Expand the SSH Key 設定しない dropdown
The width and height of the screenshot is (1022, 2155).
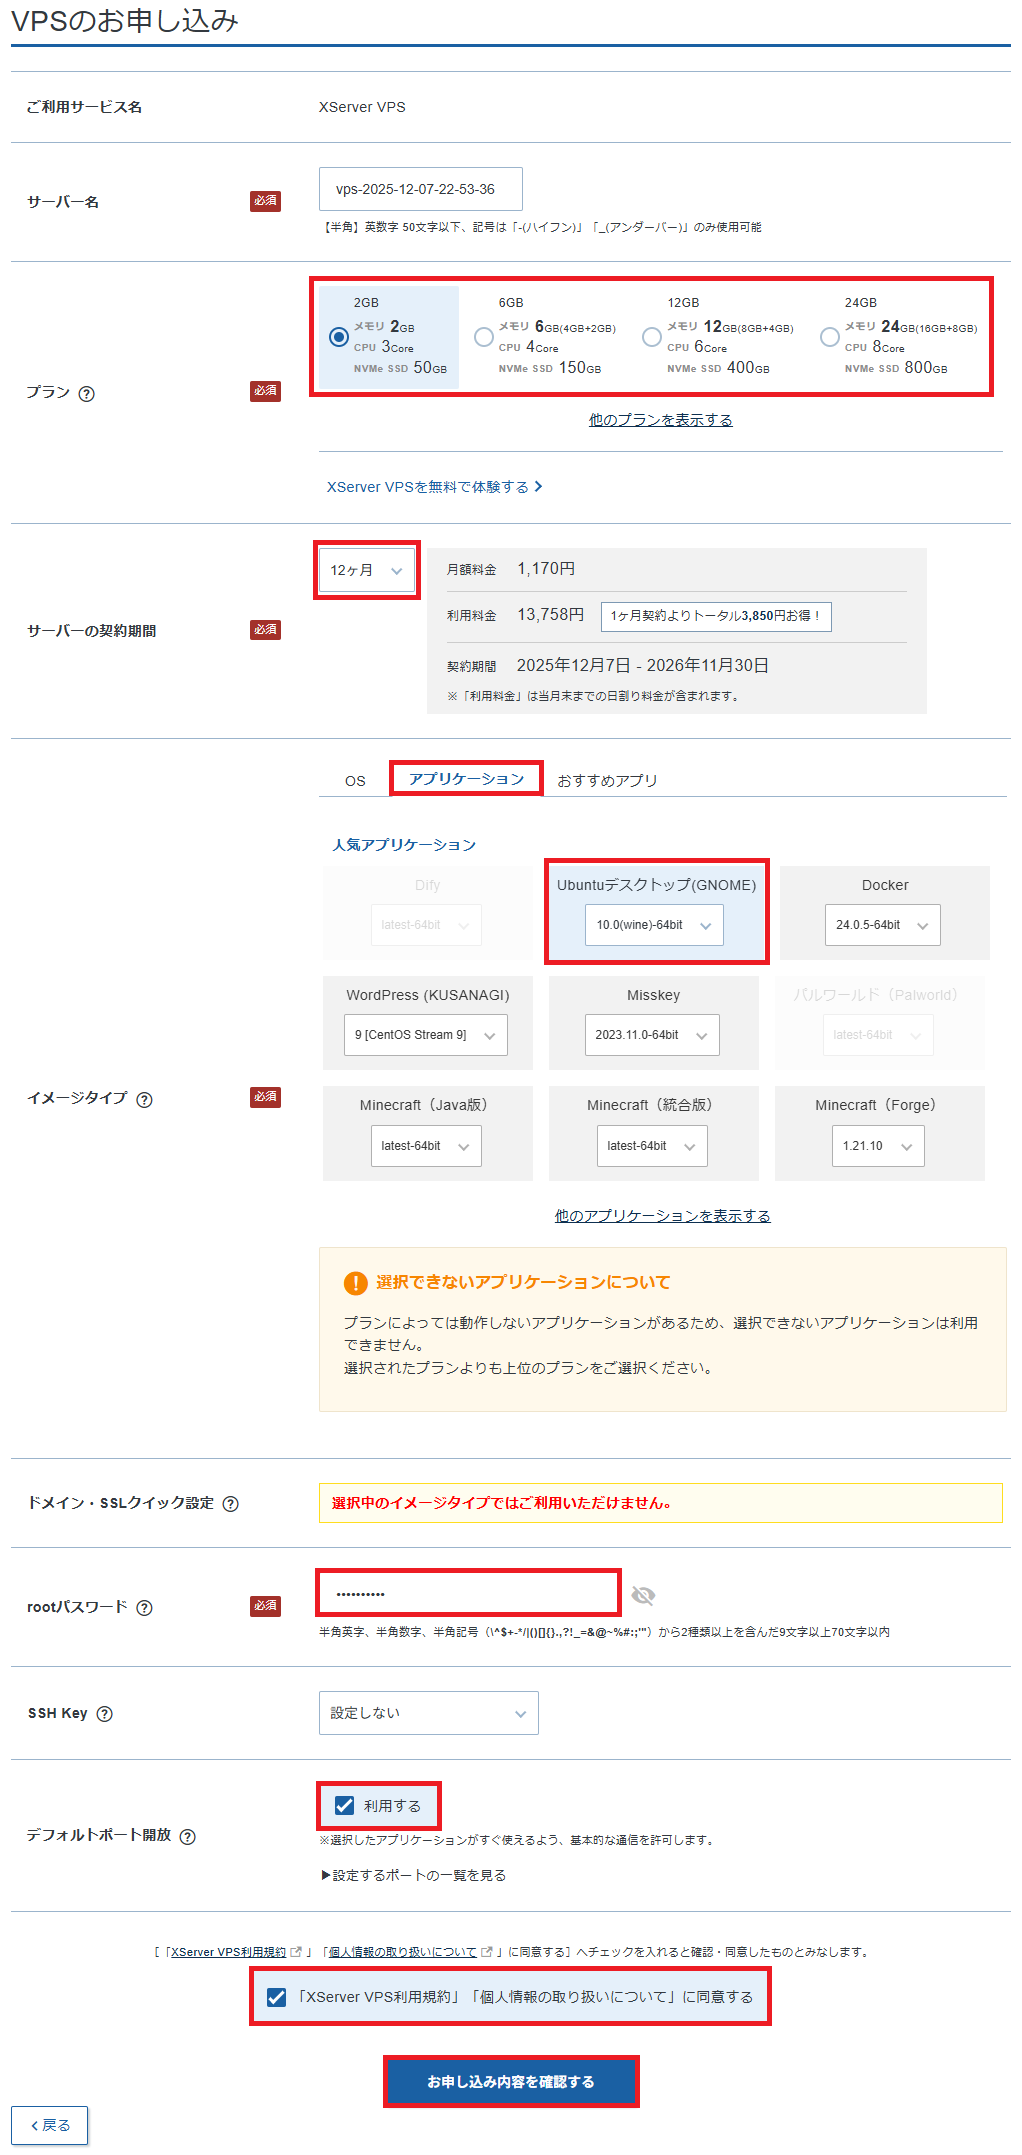click(x=428, y=1713)
